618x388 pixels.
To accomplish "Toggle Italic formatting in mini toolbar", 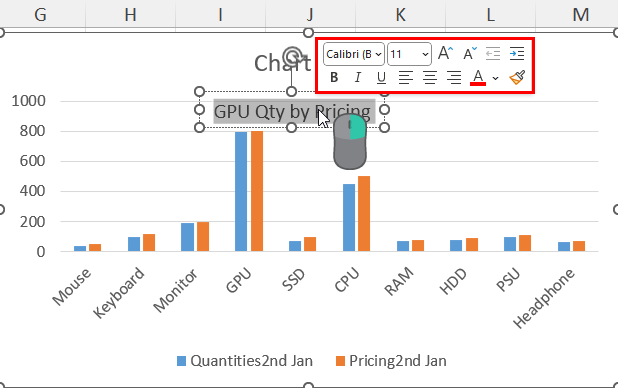I will [x=357, y=77].
